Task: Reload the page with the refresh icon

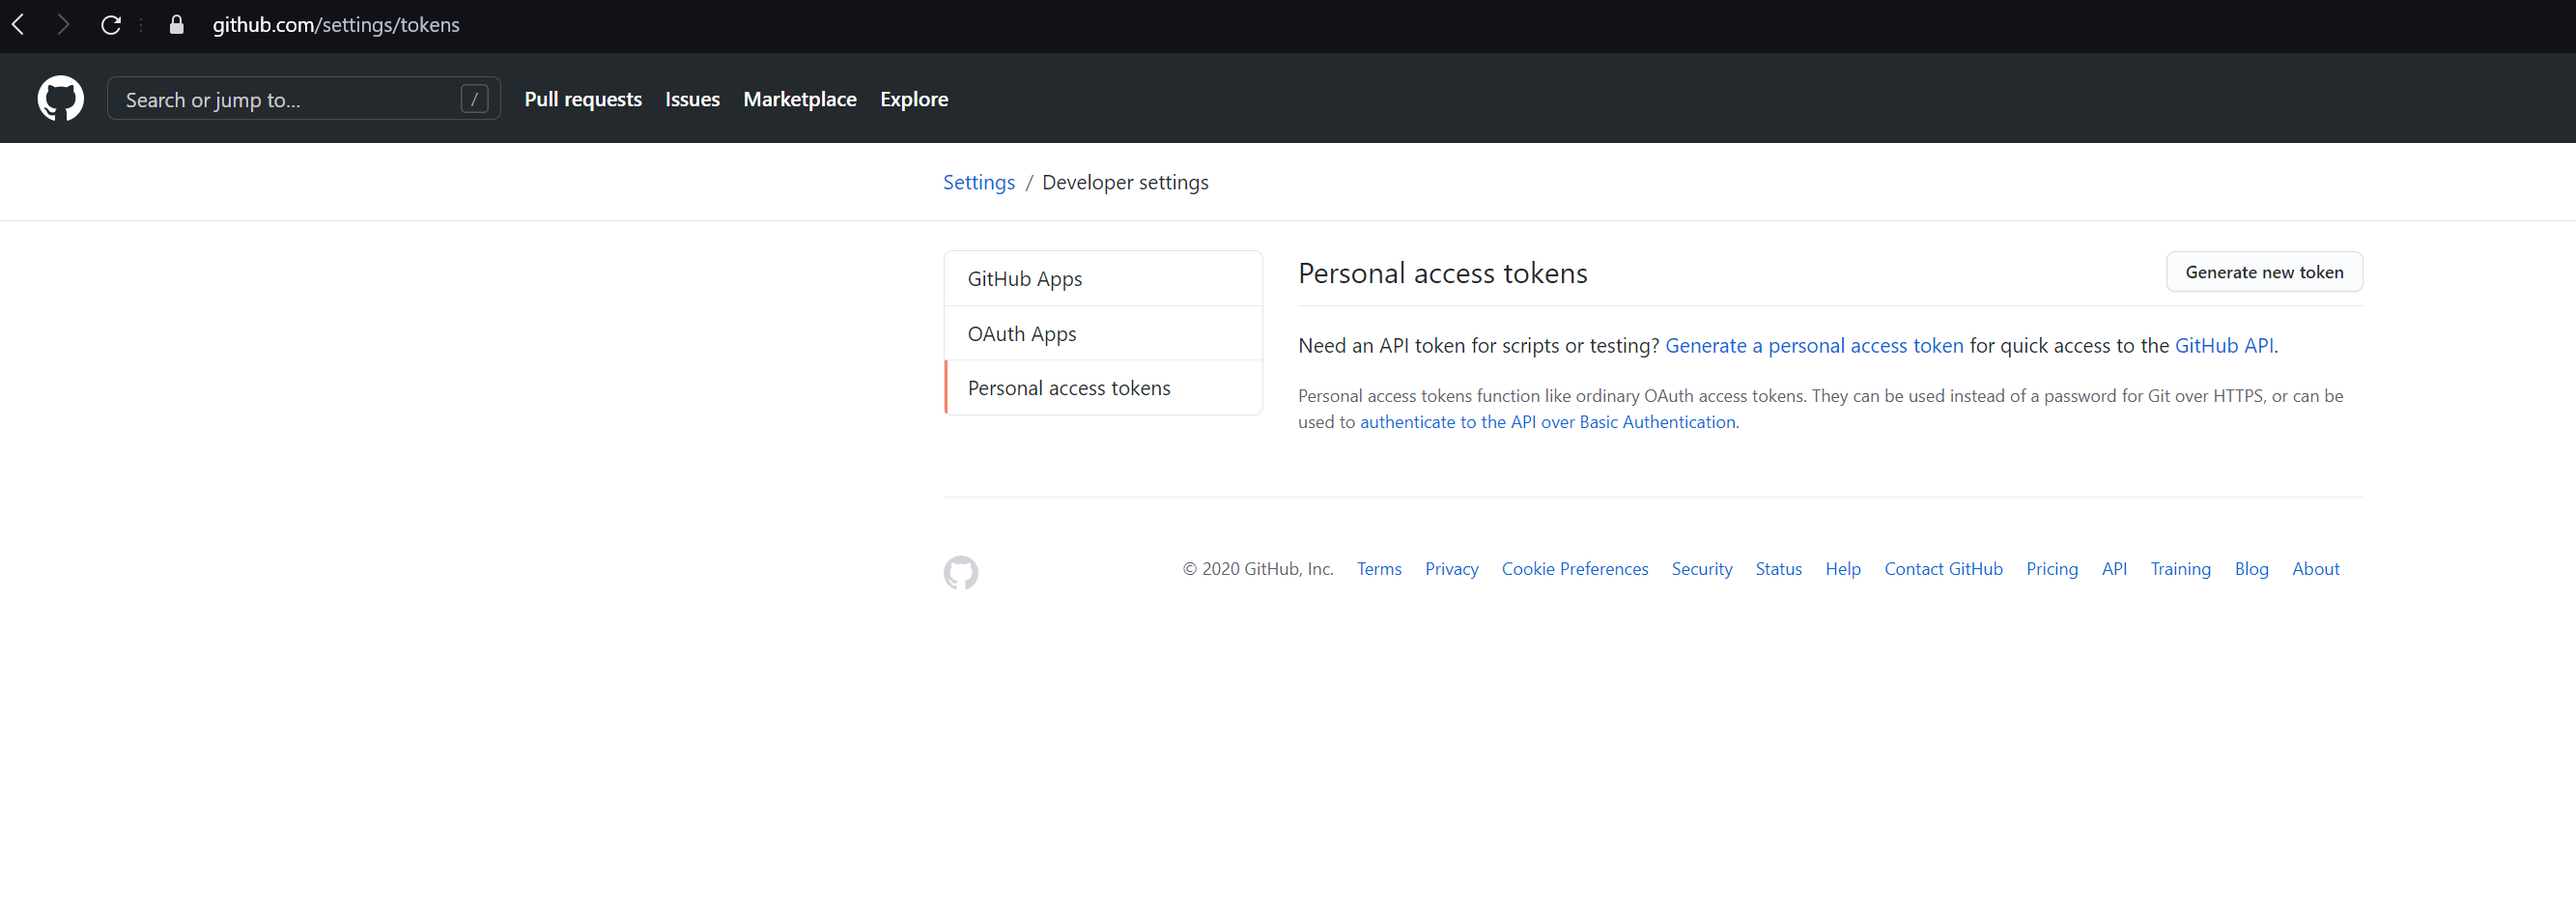Action: (x=111, y=25)
